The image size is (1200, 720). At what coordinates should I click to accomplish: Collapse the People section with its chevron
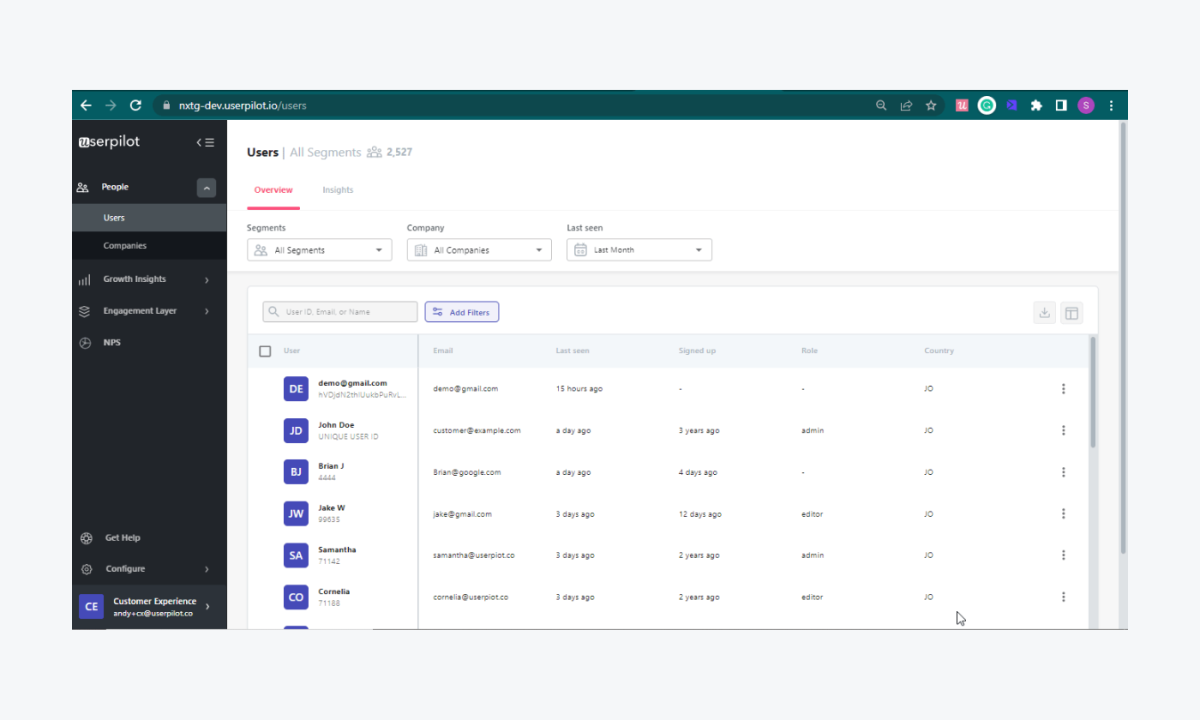pos(206,187)
